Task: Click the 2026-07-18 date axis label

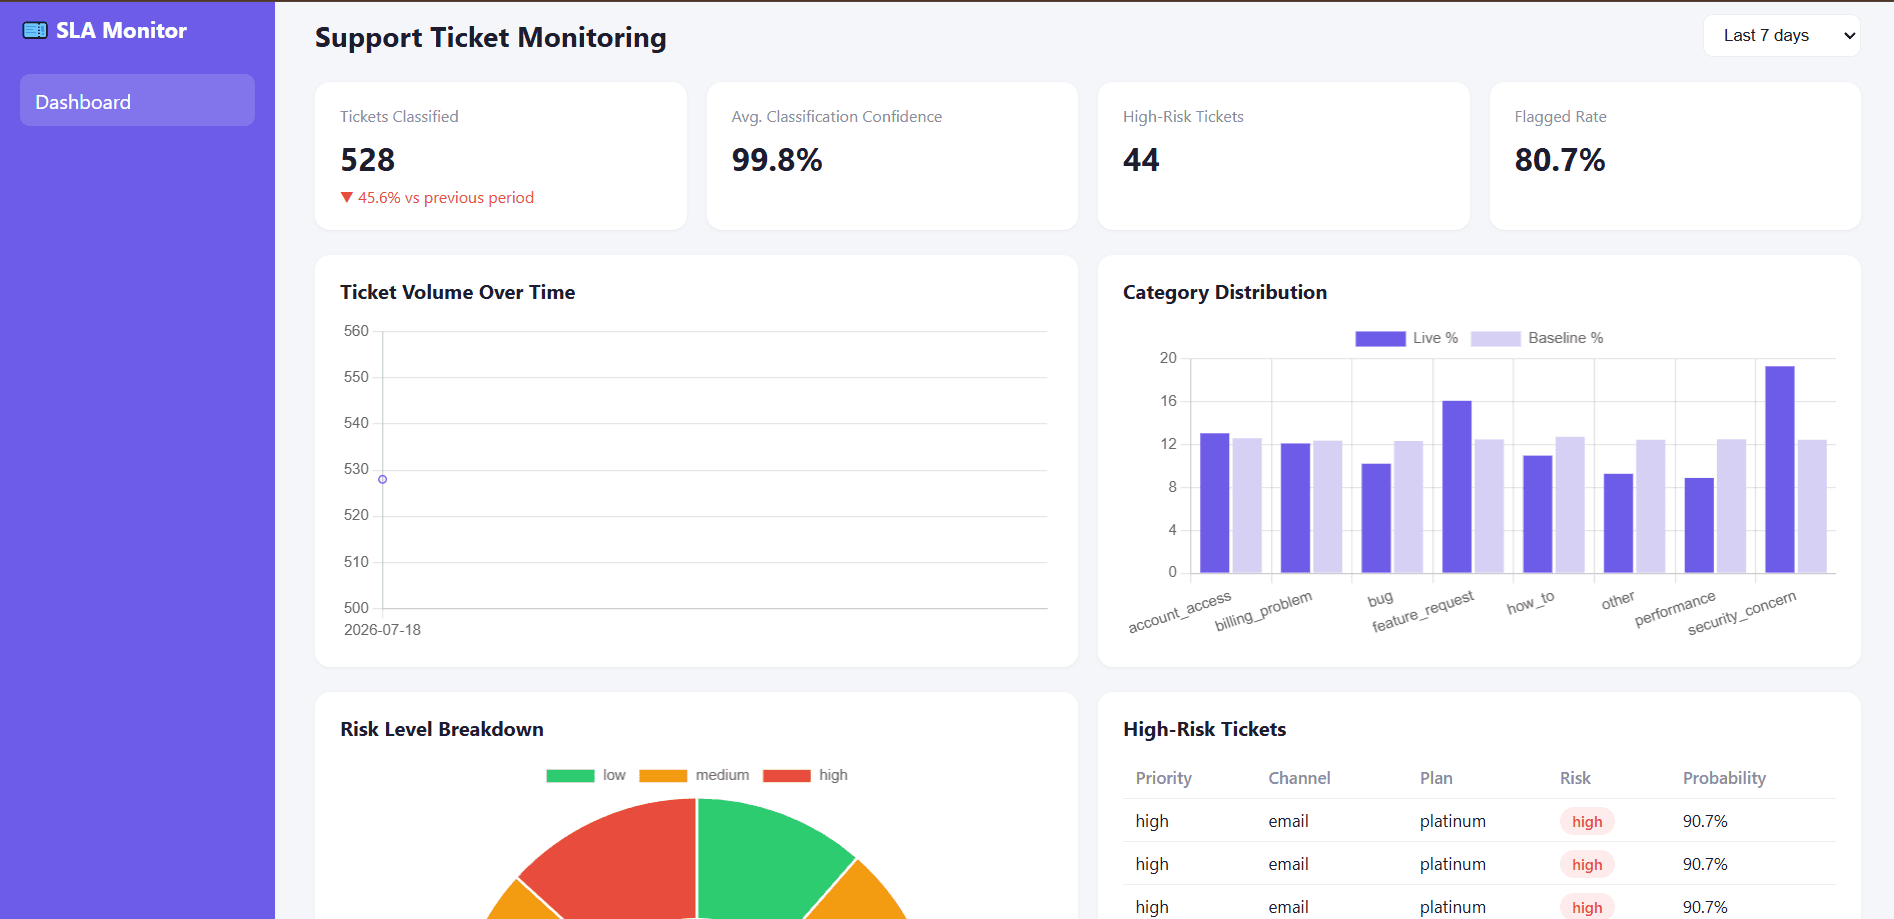Action: click(x=382, y=630)
